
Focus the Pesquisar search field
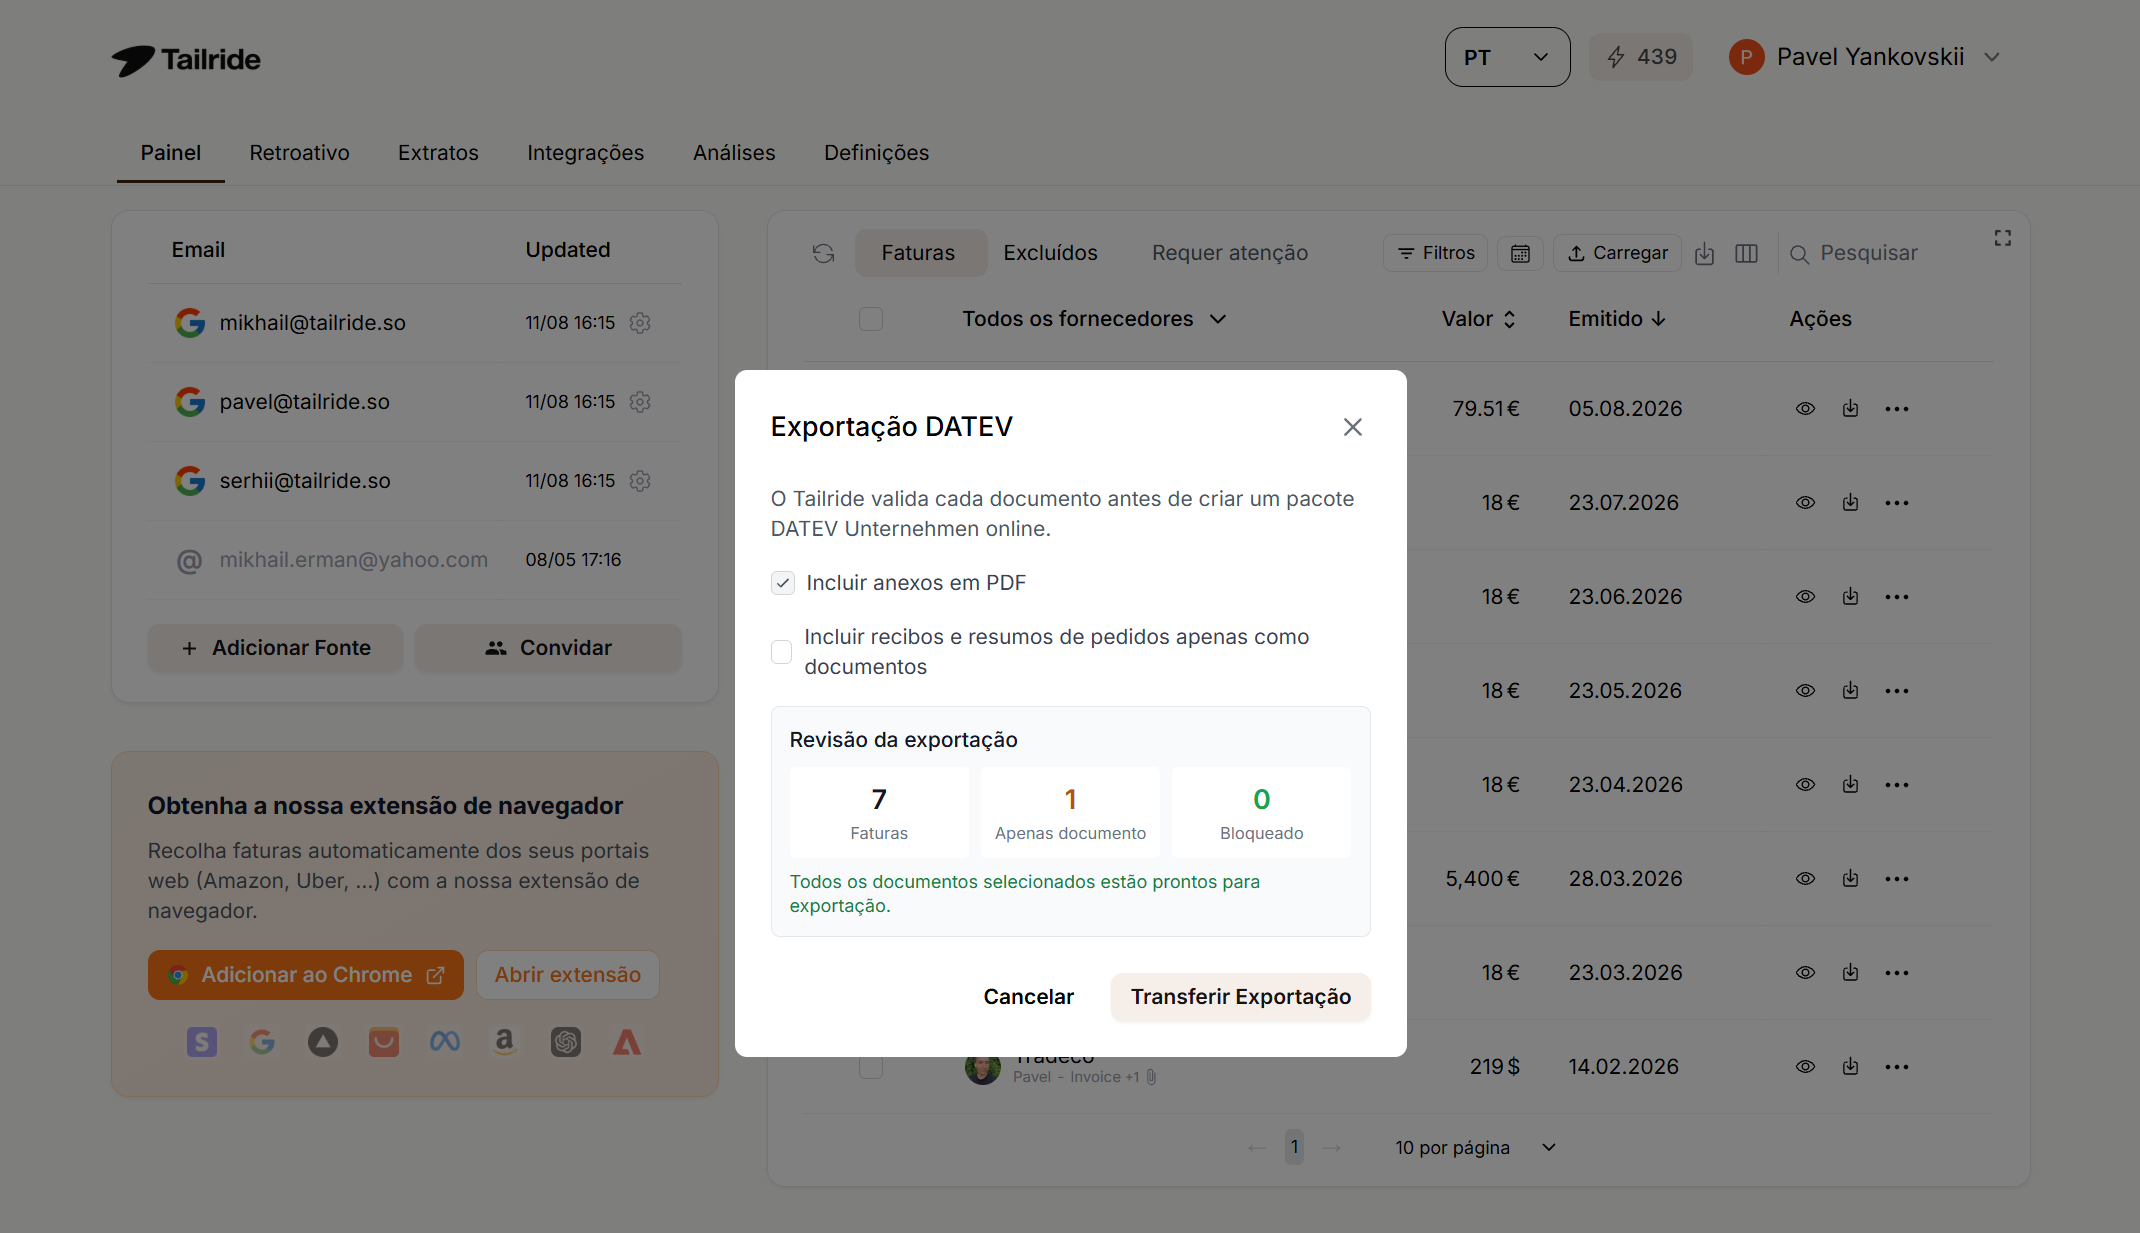(x=1868, y=253)
